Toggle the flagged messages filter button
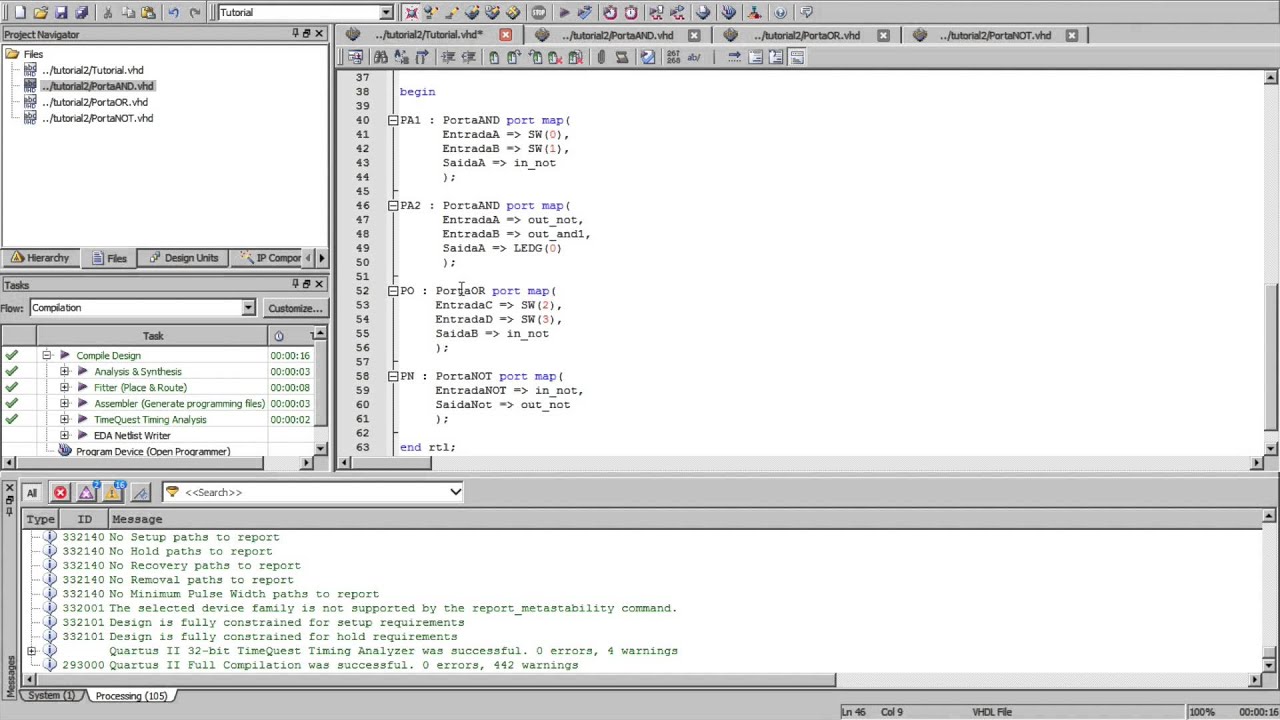Screen dimensions: 1280x720 coord(141,492)
